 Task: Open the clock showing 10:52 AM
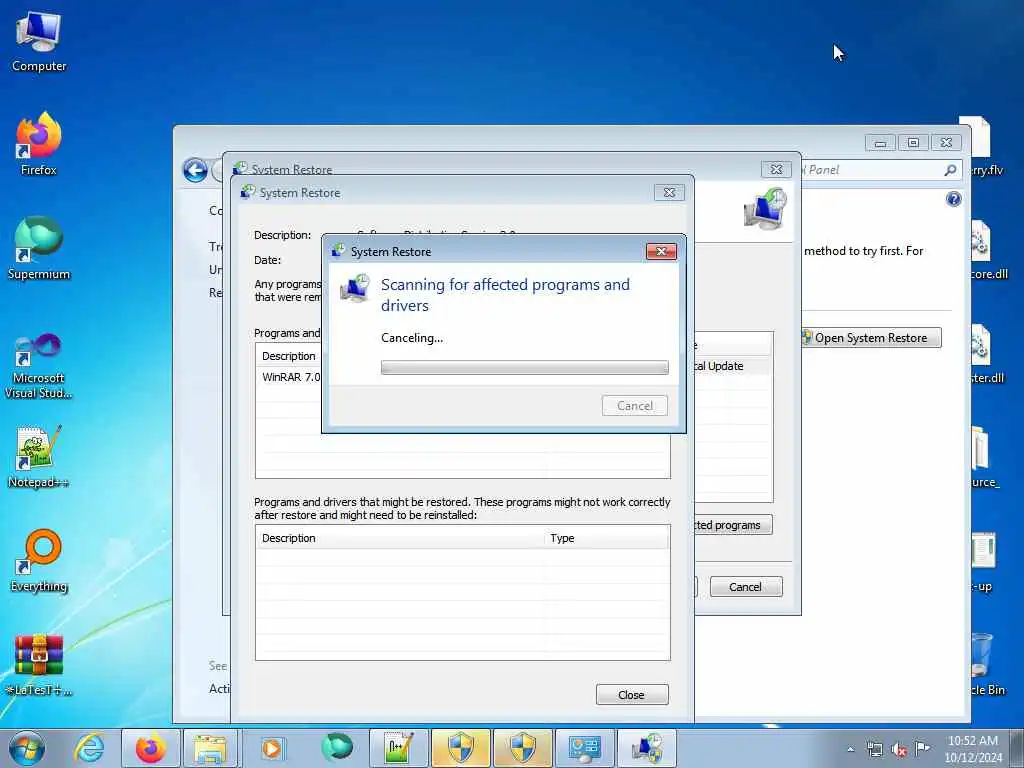pyautogui.click(x=972, y=741)
